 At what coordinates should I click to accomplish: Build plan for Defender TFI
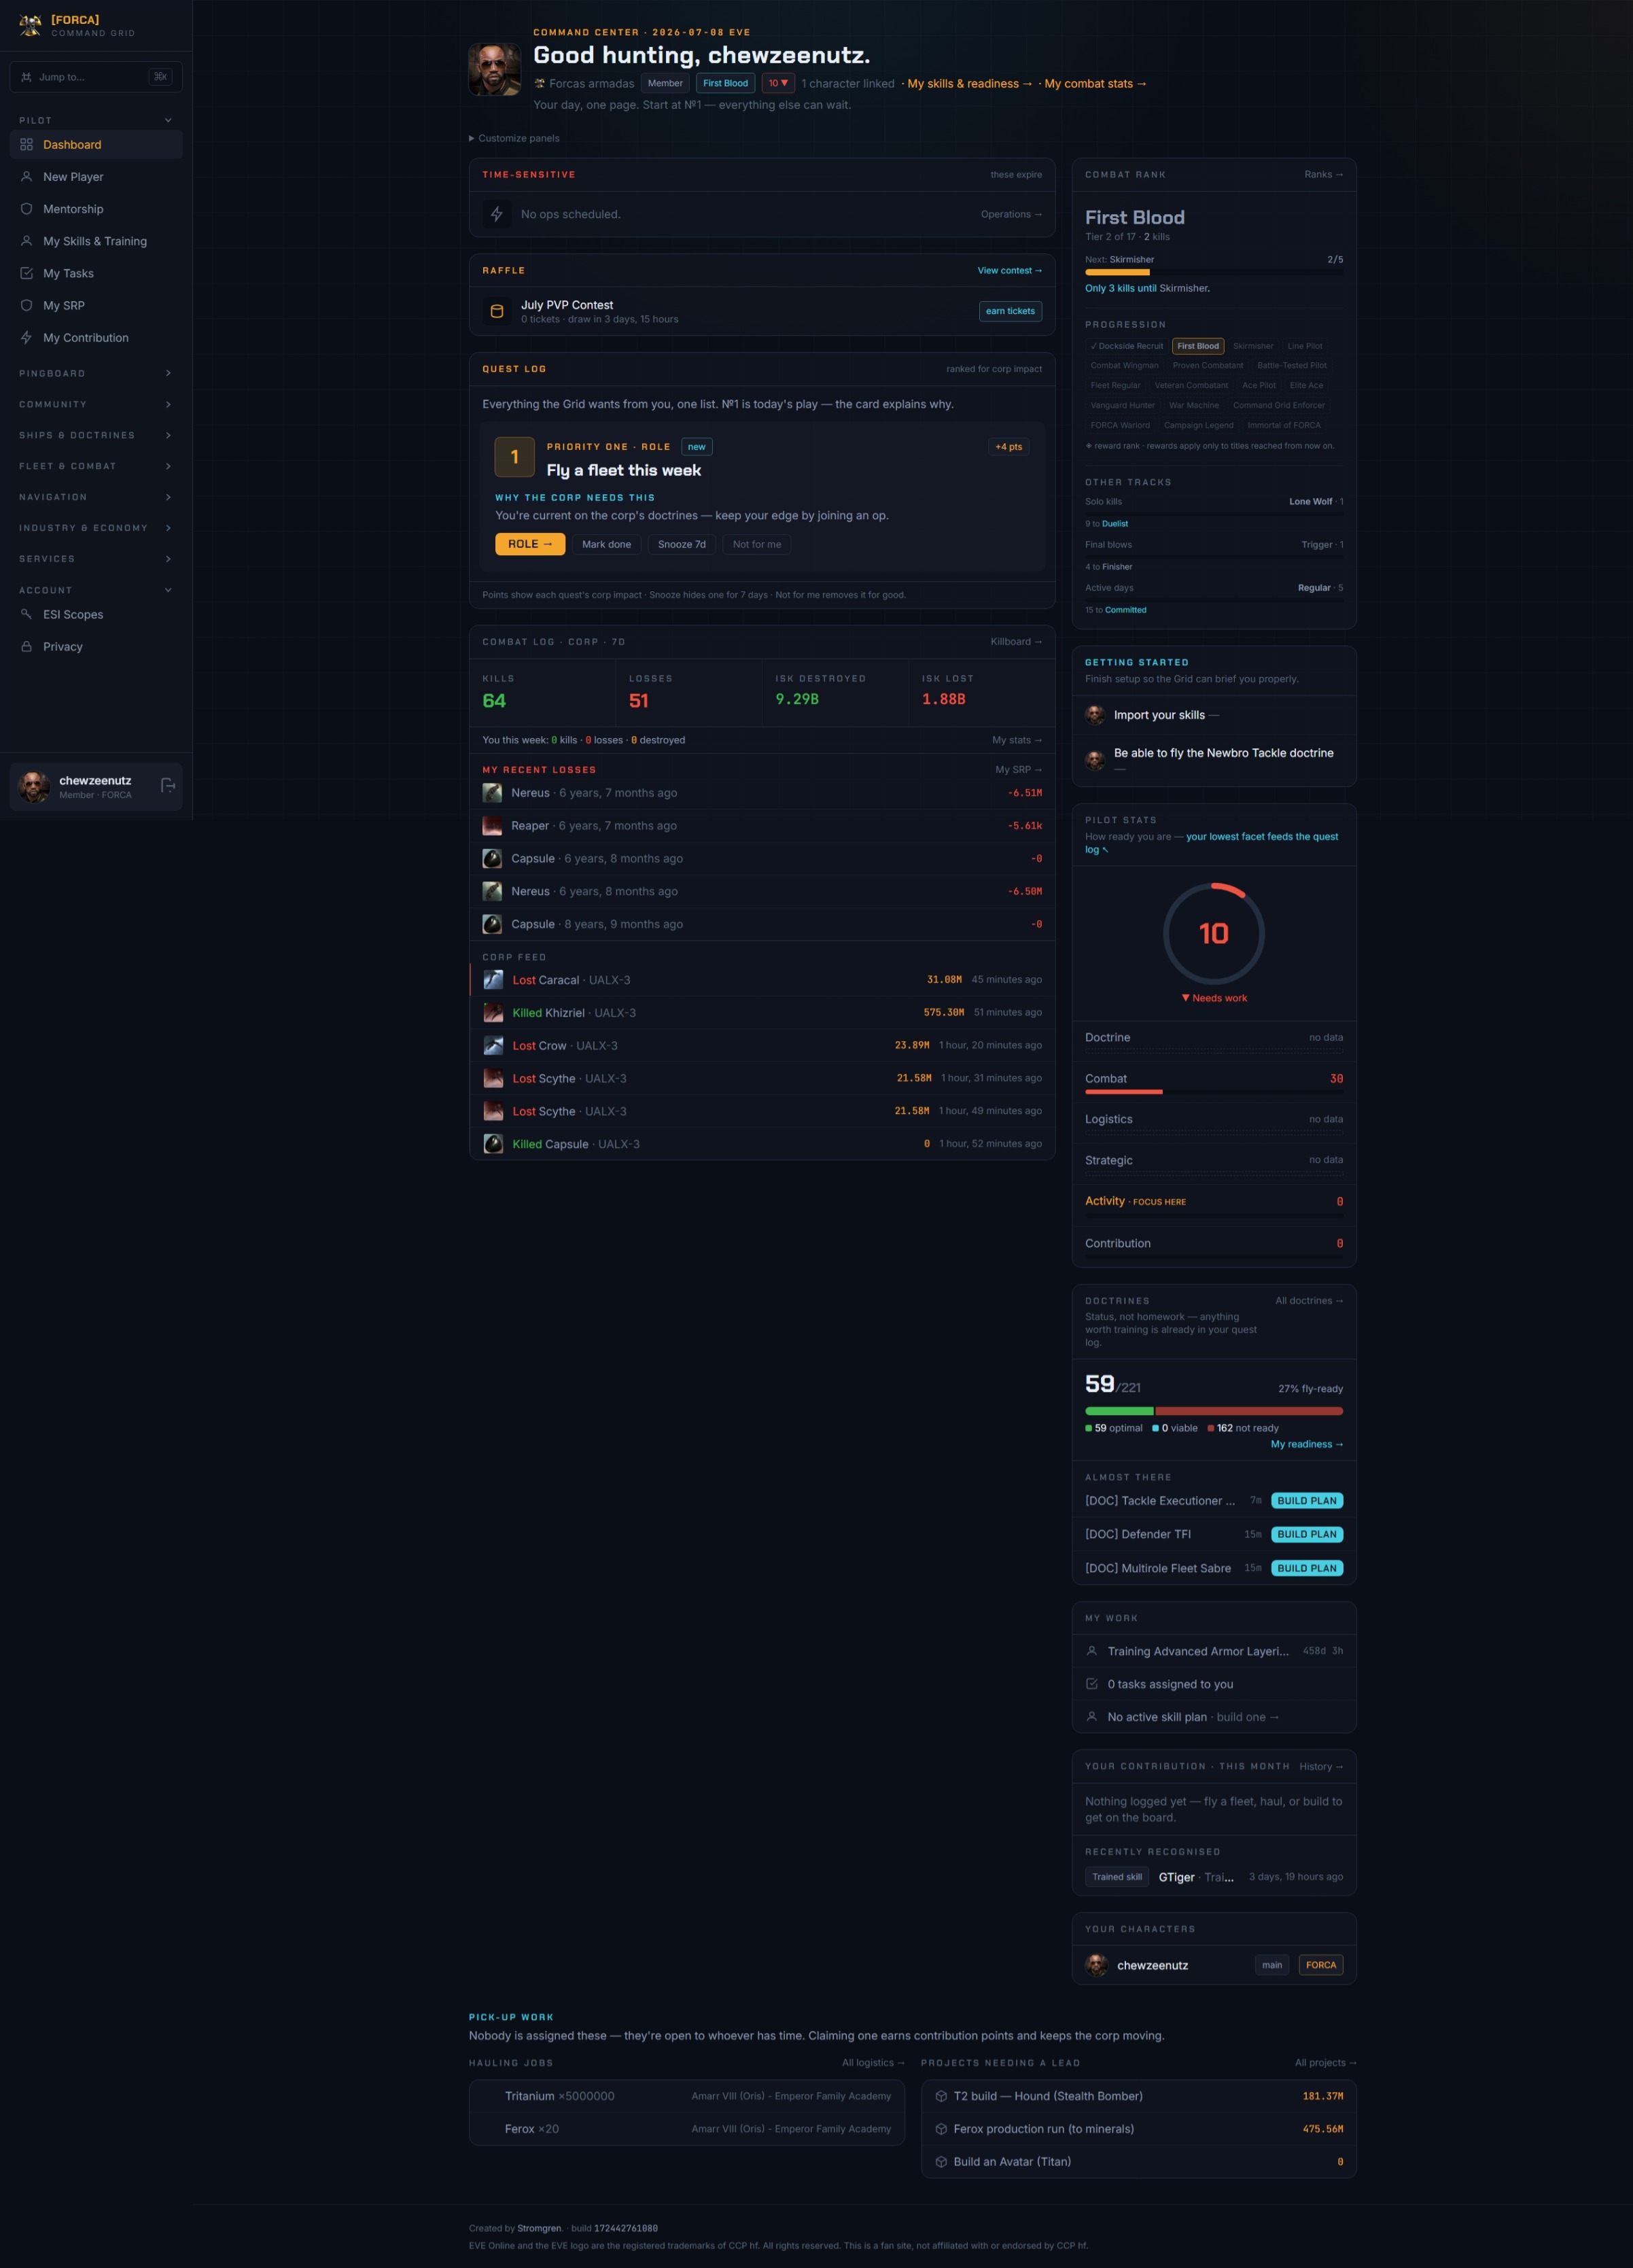1307,1534
